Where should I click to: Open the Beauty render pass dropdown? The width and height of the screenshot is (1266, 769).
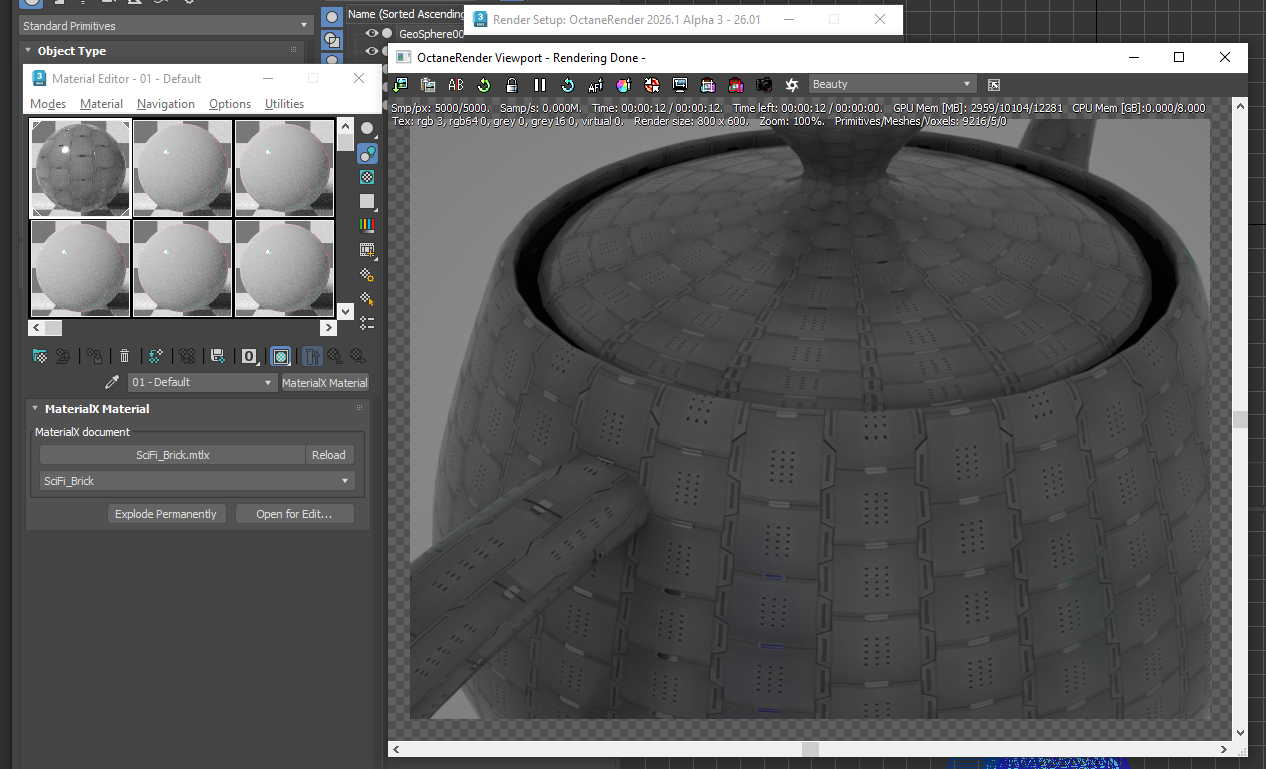[892, 85]
